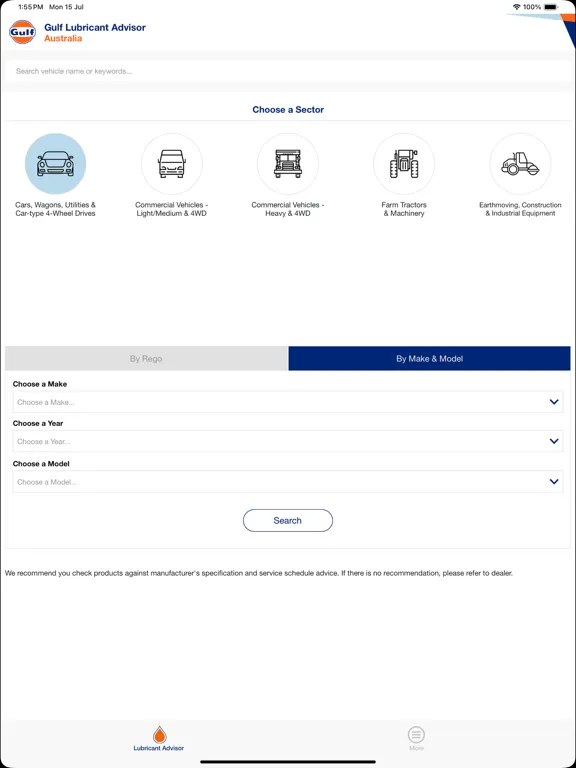
Task: Tap the 'Choose a Make' field label
Action: (x=40, y=384)
